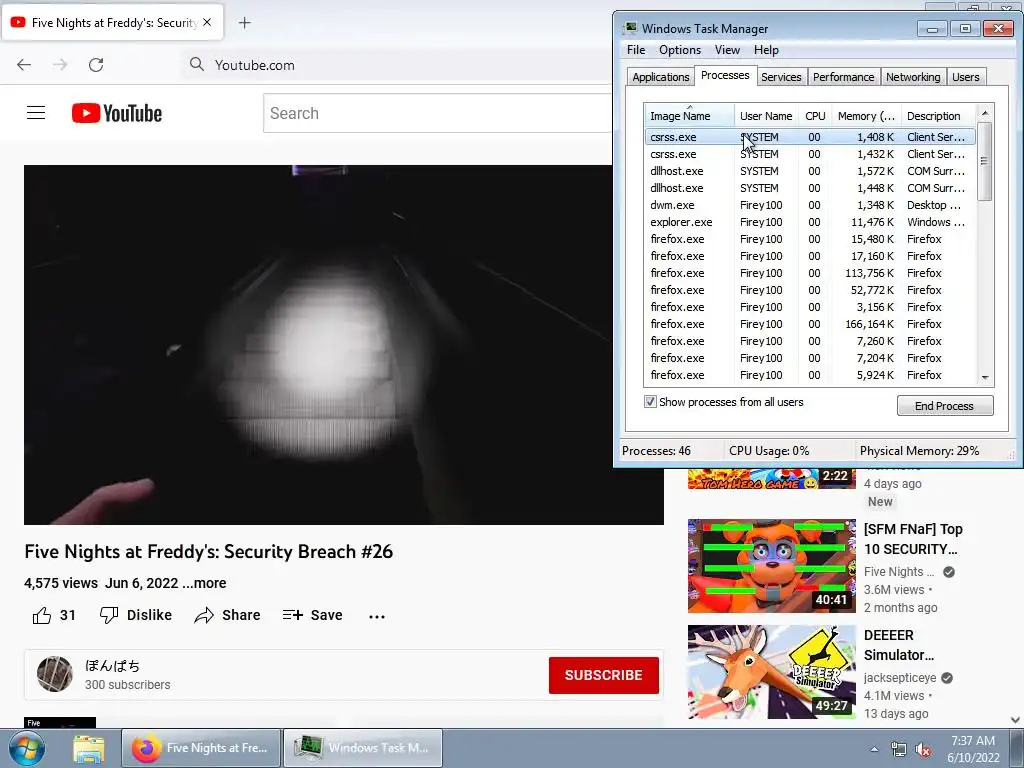This screenshot has height=768, width=1024.
Task: Open the three-dot more actions menu
Action: (x=377, y=616)
